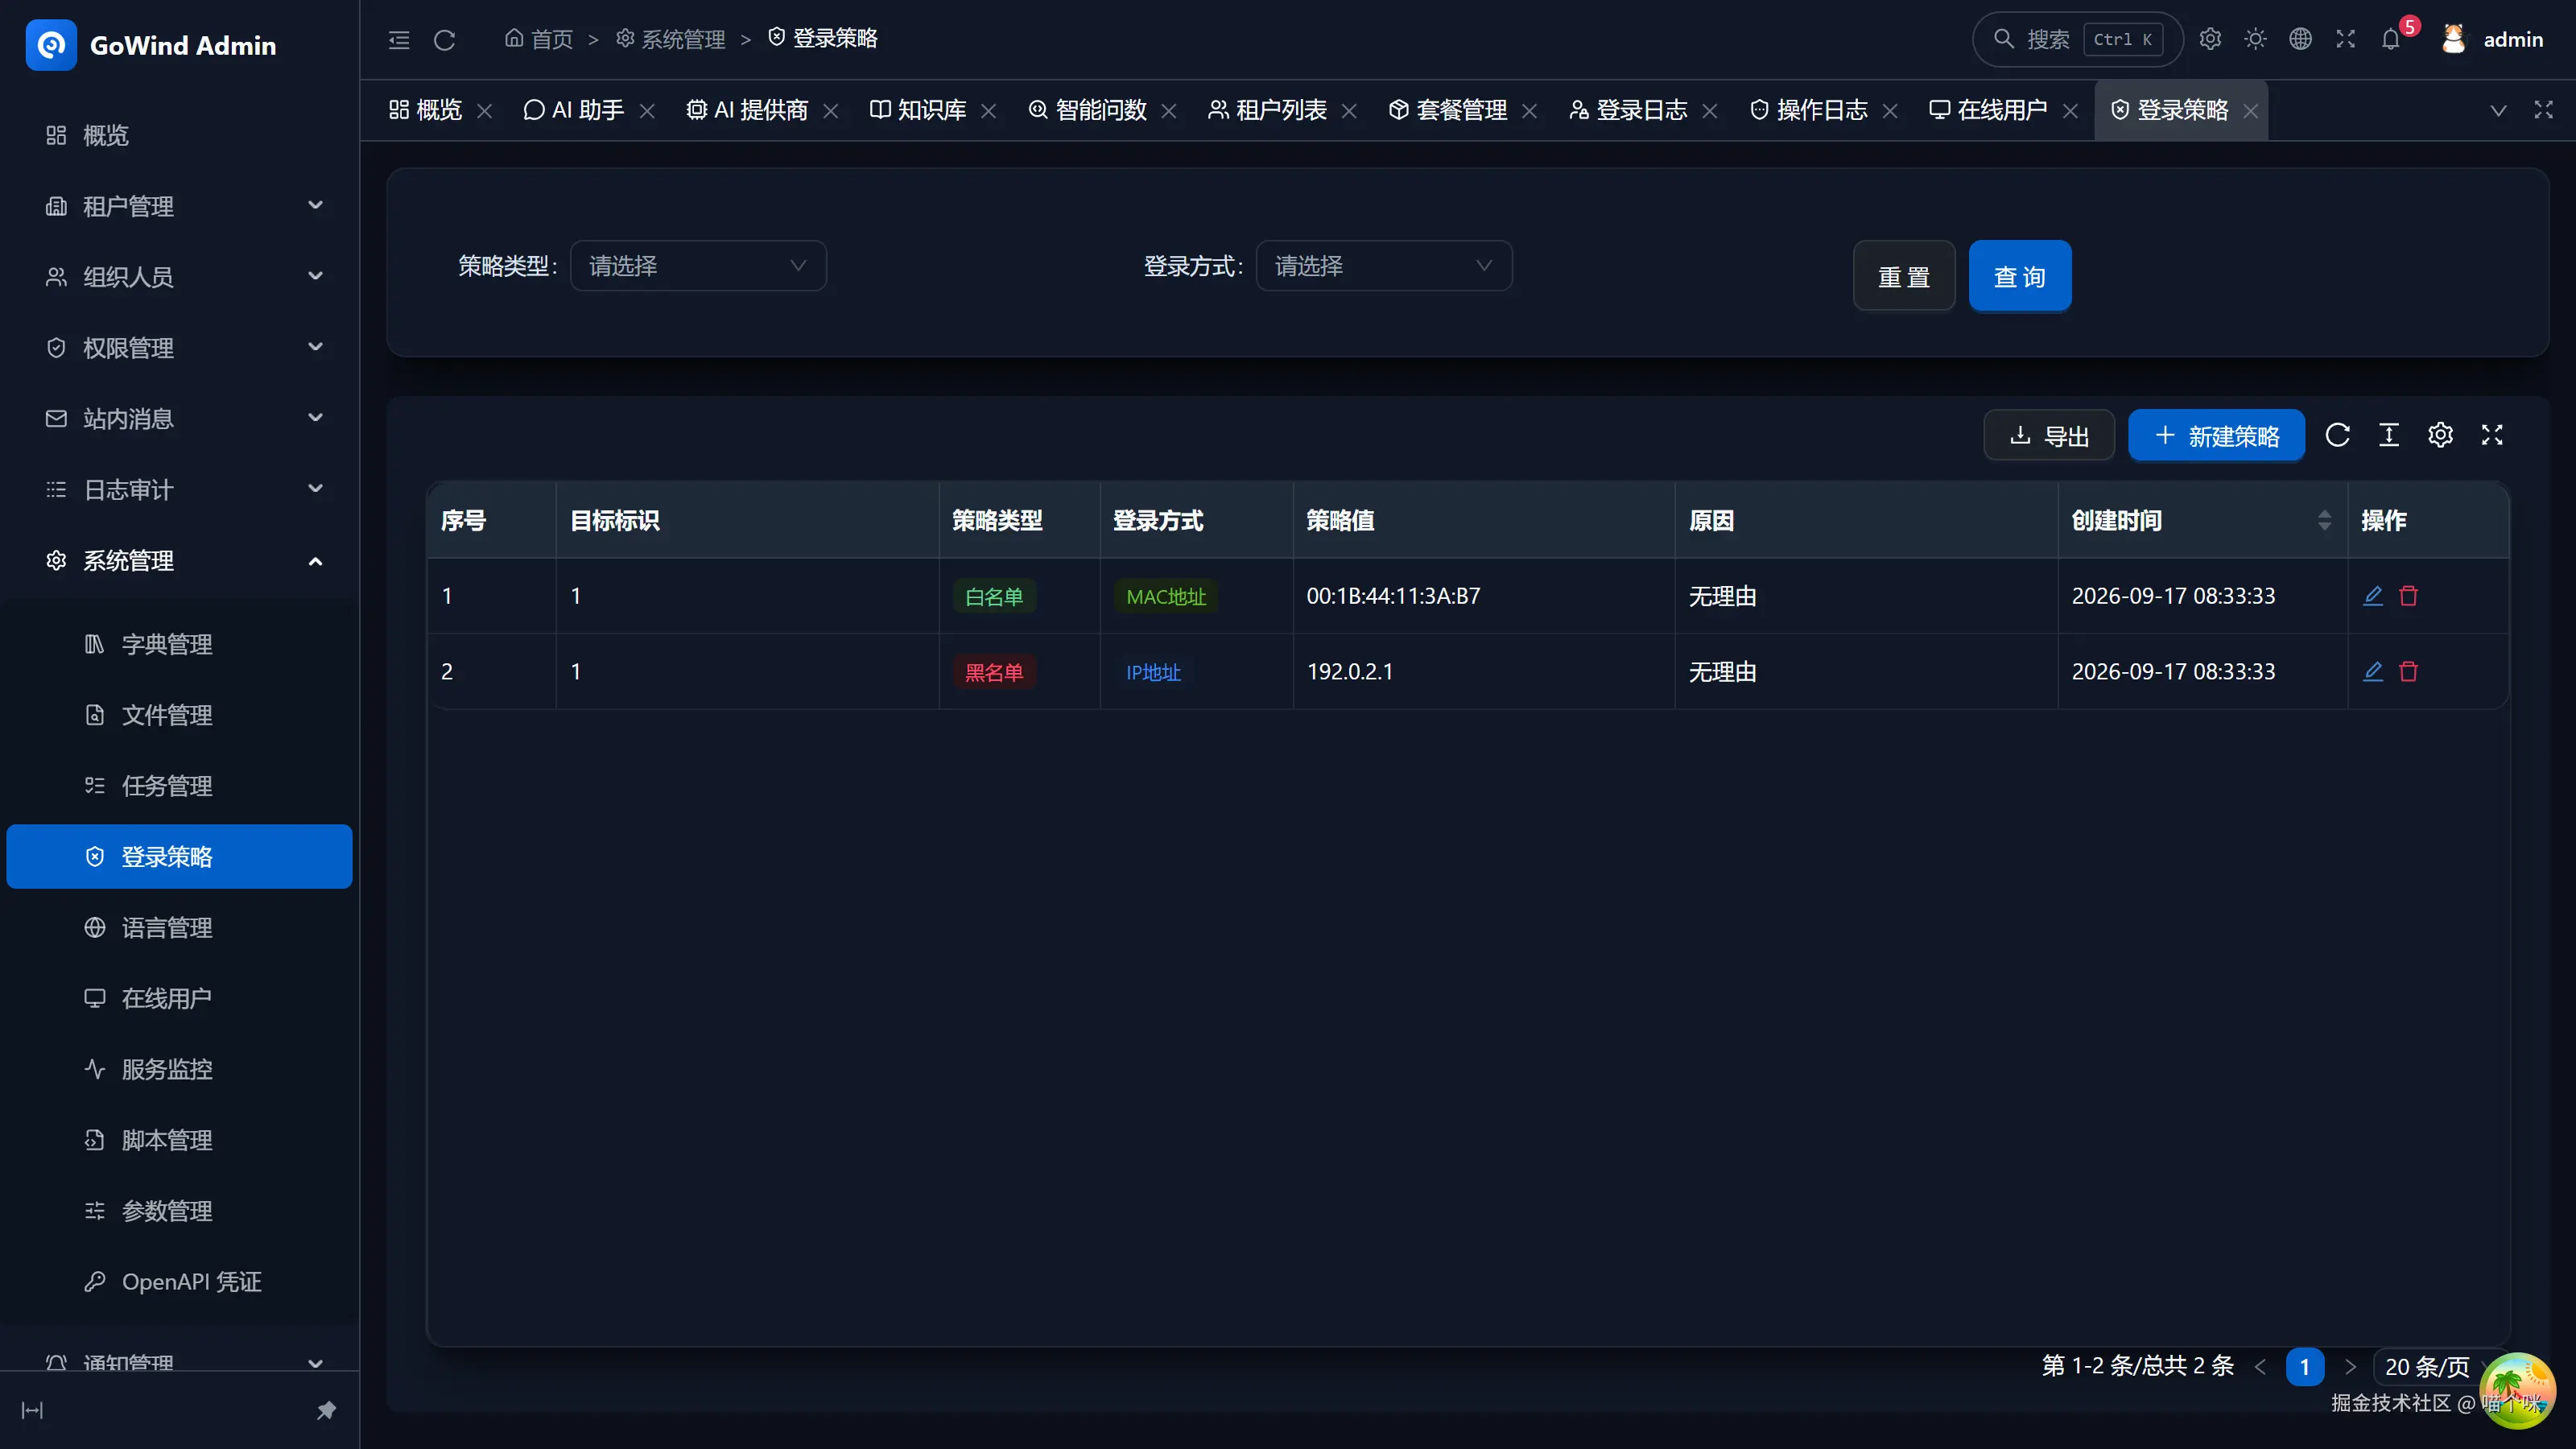Open table column settings gear icon
Viewport: 2576px width, 1449px height.
pos(2441,435)
